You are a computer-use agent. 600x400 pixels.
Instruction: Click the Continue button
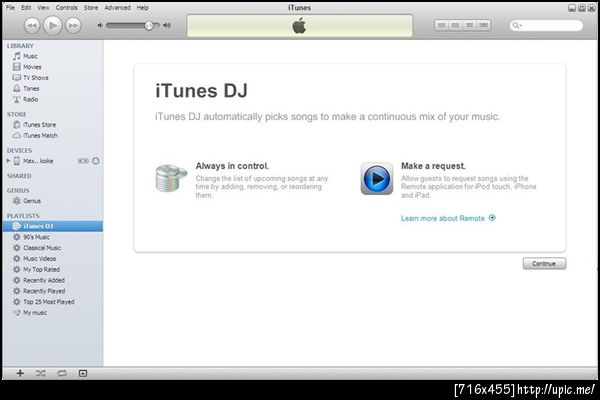(x=544, y=264)
